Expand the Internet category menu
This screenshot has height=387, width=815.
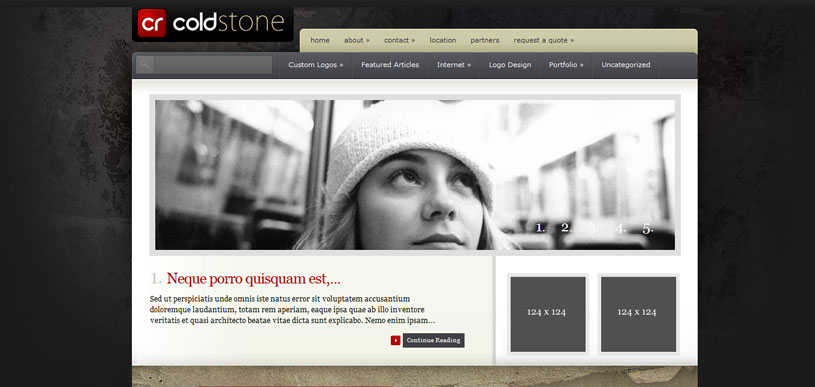pos(454,65)
